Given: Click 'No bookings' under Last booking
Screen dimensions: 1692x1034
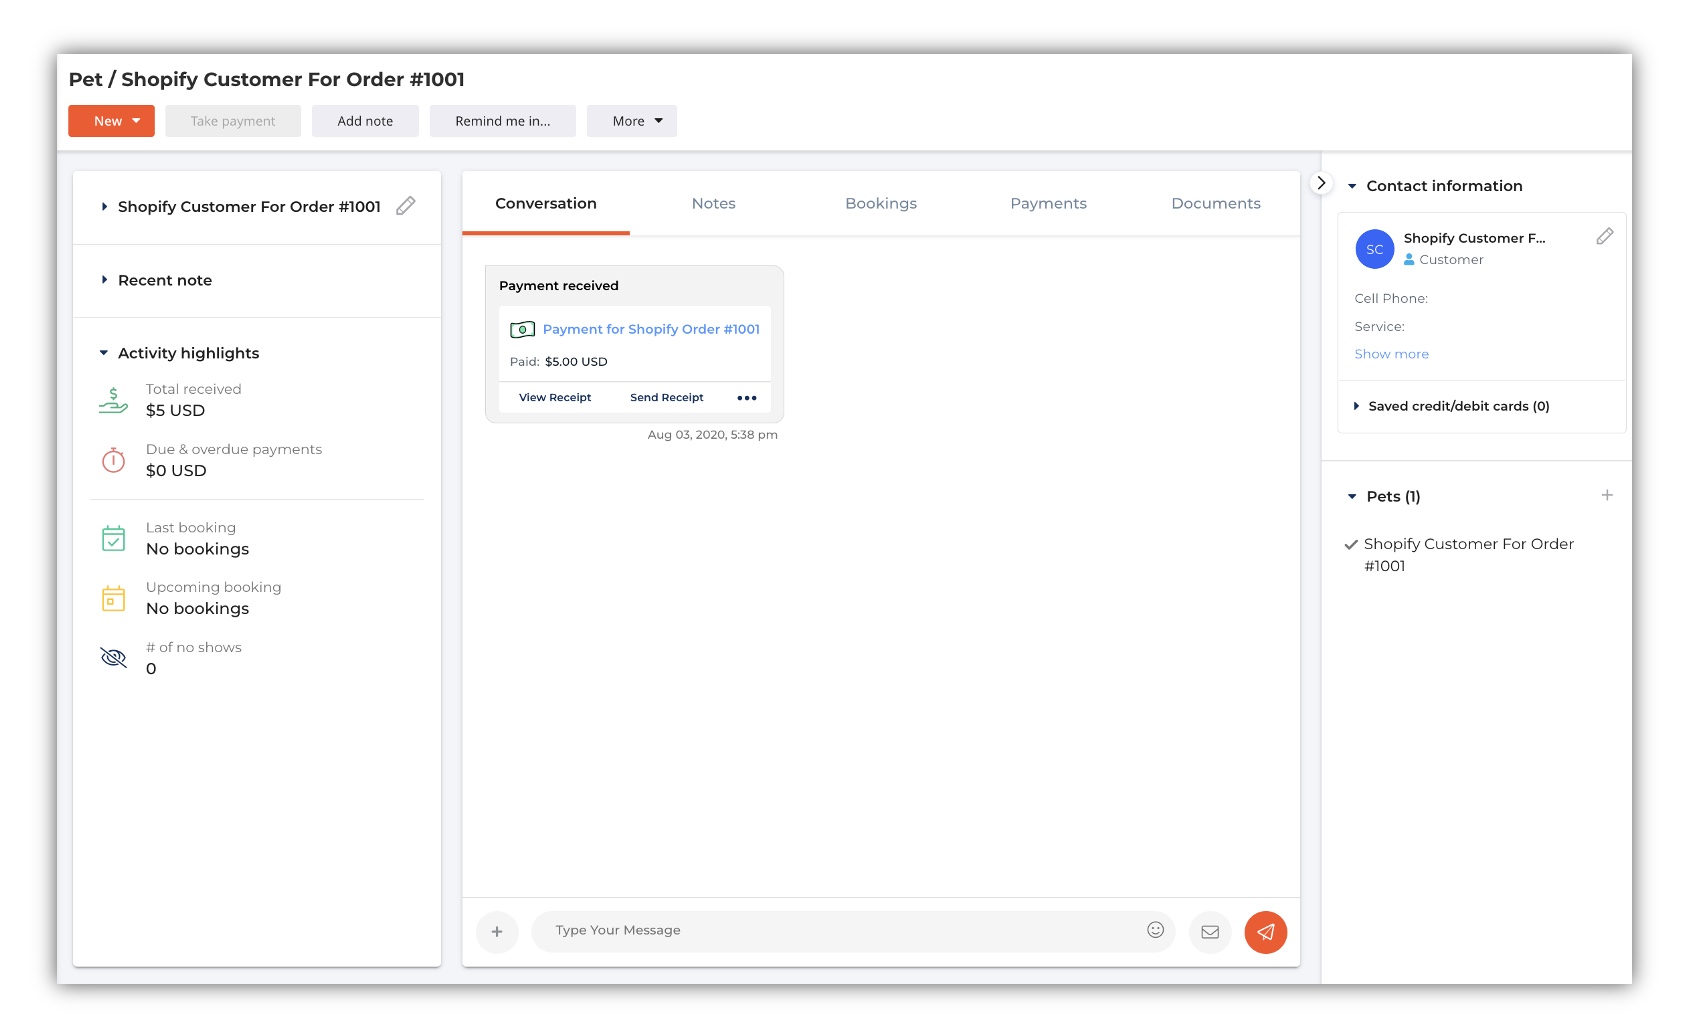Looking at the screenshot, I should [197, 549].
